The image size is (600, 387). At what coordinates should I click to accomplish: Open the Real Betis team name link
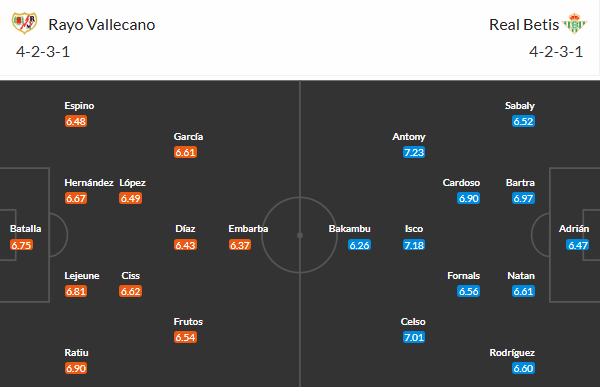(x=524, y=25)
